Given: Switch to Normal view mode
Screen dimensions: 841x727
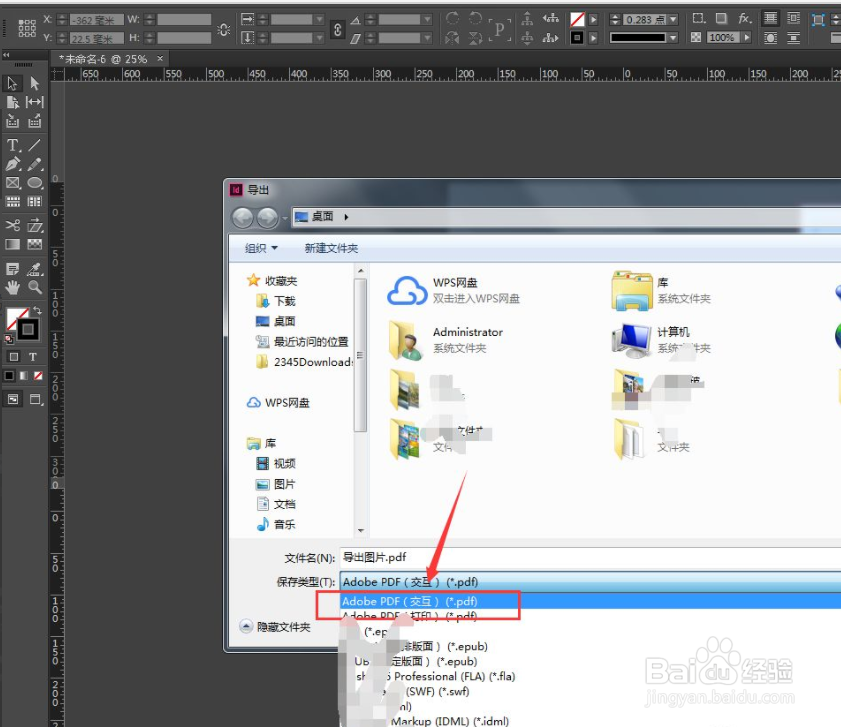Looking at the screenshot, I should [13, 399].
